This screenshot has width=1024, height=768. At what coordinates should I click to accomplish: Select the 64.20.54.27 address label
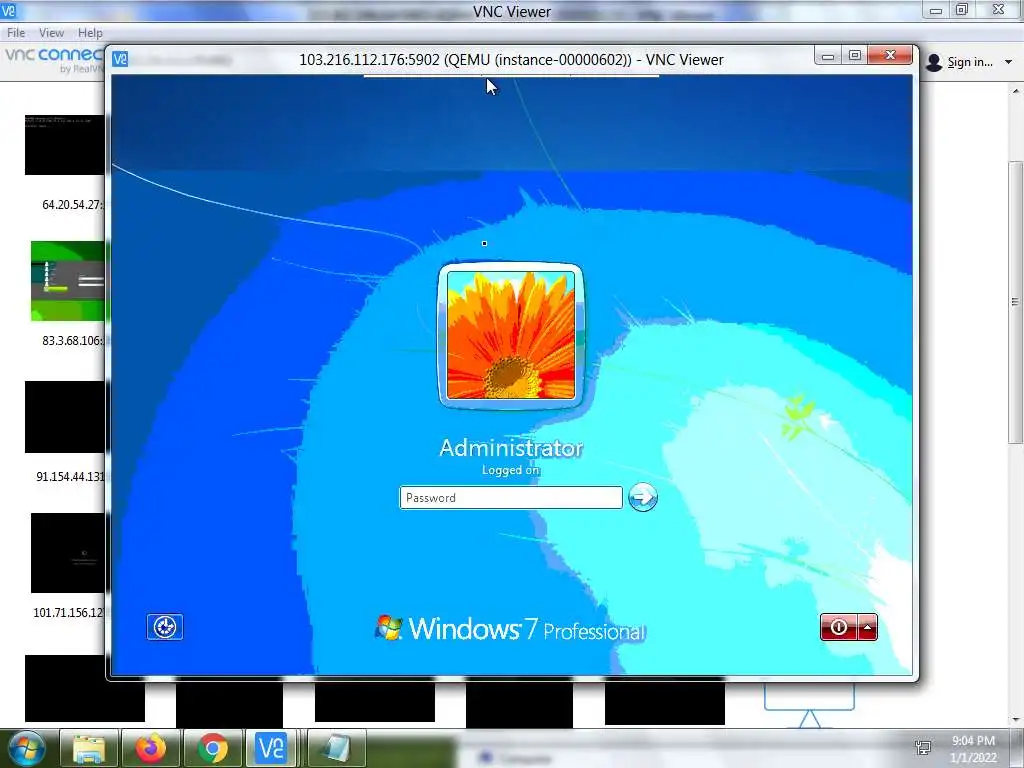pos(72,204)
